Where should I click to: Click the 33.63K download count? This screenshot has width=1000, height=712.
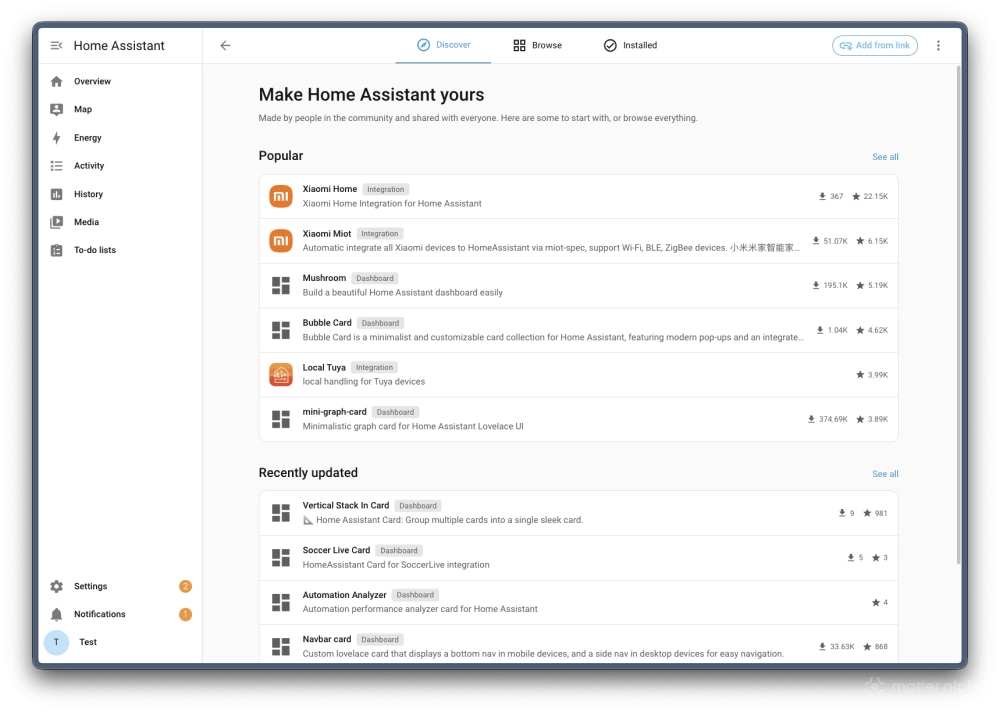click(836, 646)
